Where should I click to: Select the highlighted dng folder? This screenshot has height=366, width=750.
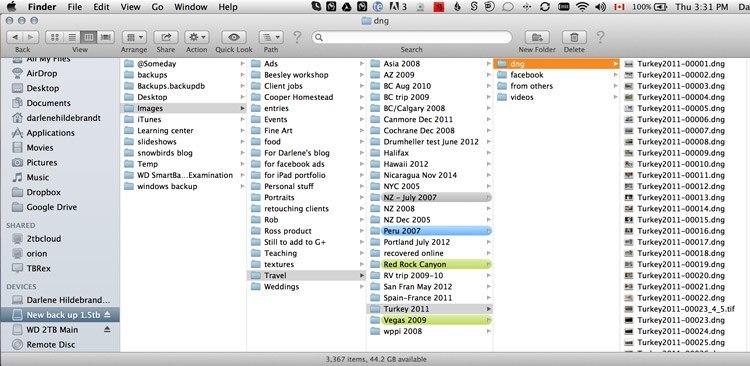point(556,64)
